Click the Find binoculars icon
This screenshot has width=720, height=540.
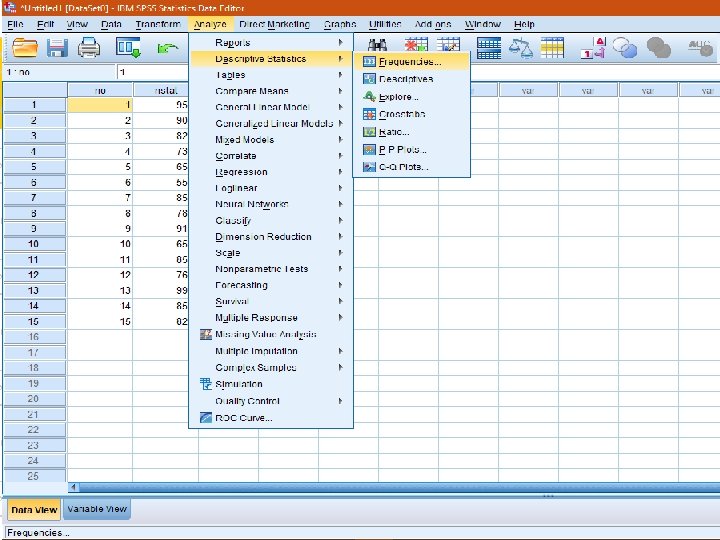pos(377,46)
